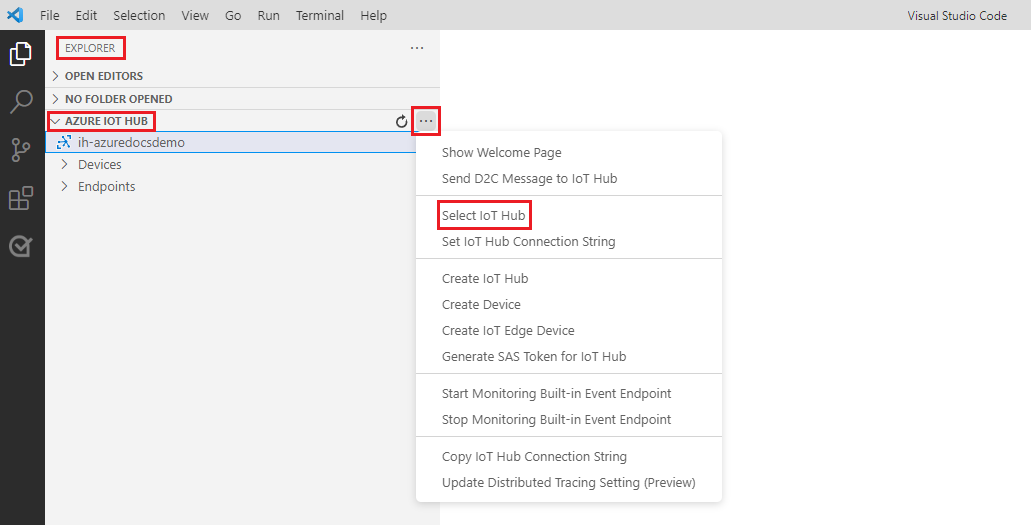The width and height of the screenshot is (1031, 525).
Task: Click the Explorer panel more actions ellipsis
Action: [x=417, y=48]
